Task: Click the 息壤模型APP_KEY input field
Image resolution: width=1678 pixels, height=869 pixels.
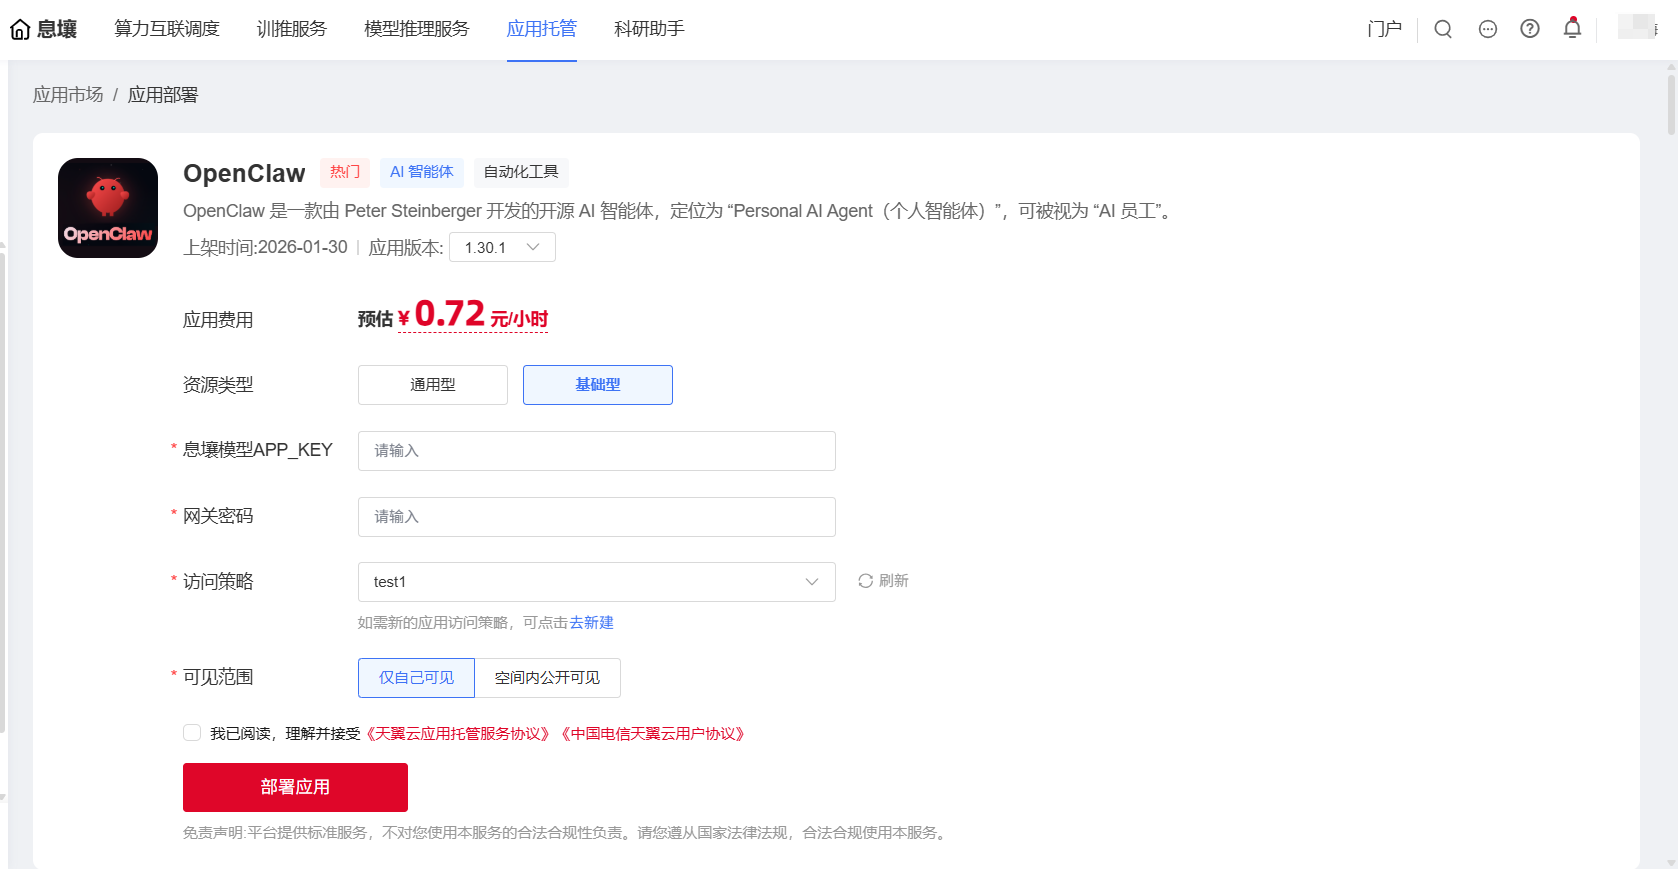Action: [596, 451]
